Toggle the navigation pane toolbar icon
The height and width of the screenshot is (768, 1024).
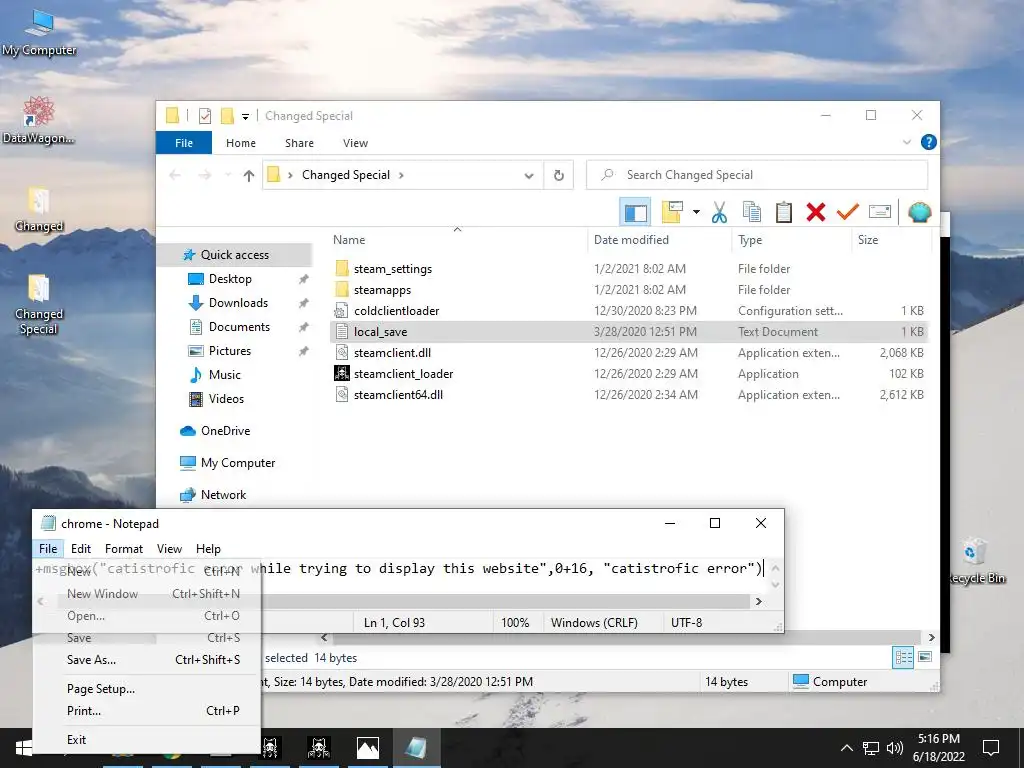pos(635,212)
